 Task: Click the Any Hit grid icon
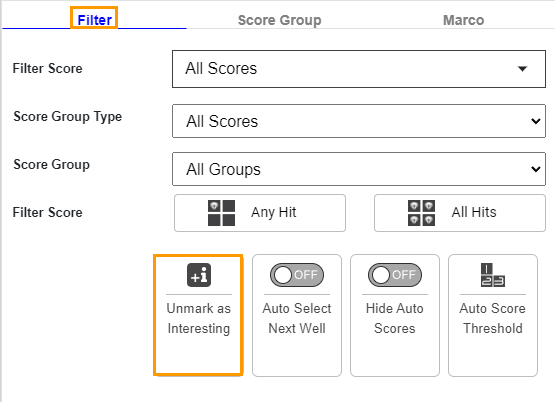(x=221, y=213)
